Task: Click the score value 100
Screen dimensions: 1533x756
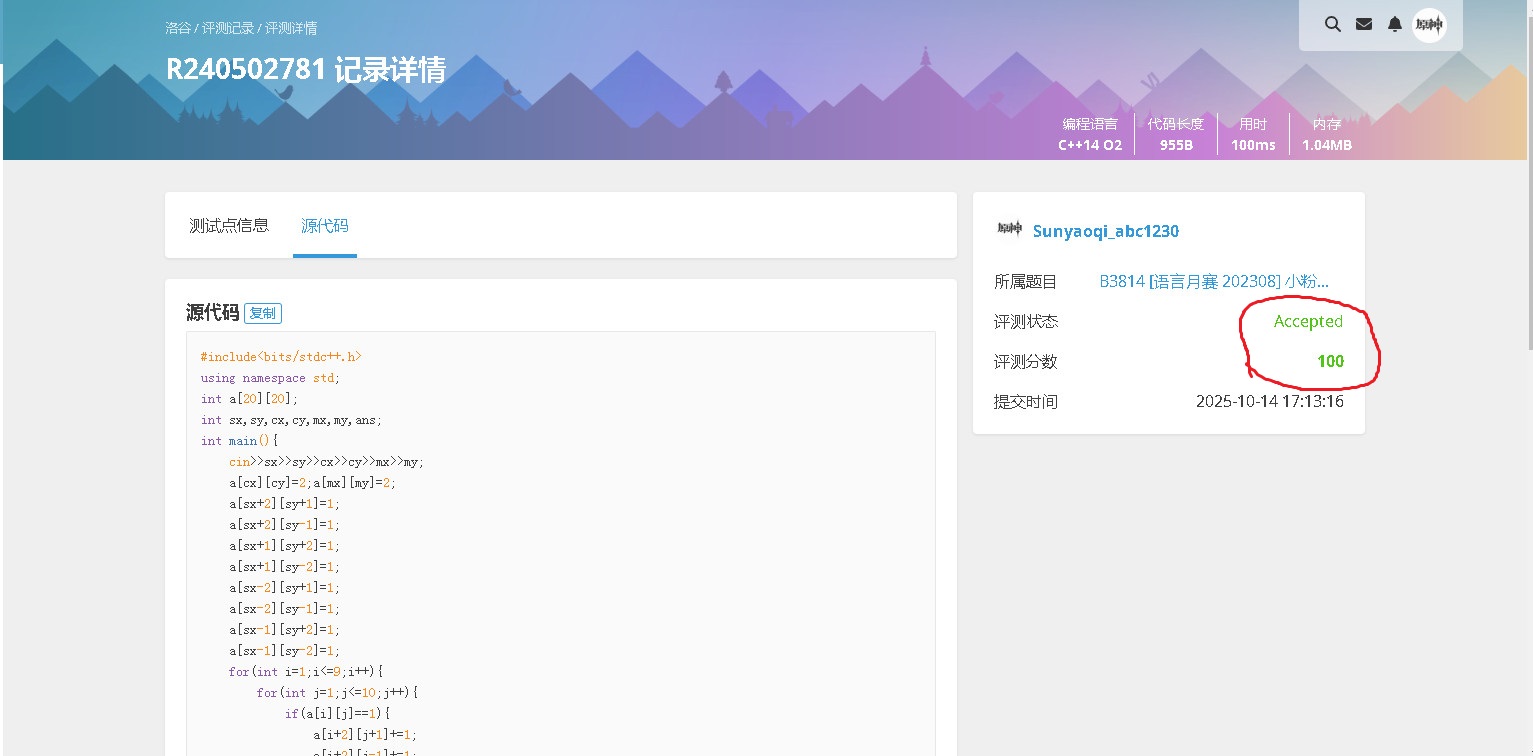Action: tap(1330, 361)
